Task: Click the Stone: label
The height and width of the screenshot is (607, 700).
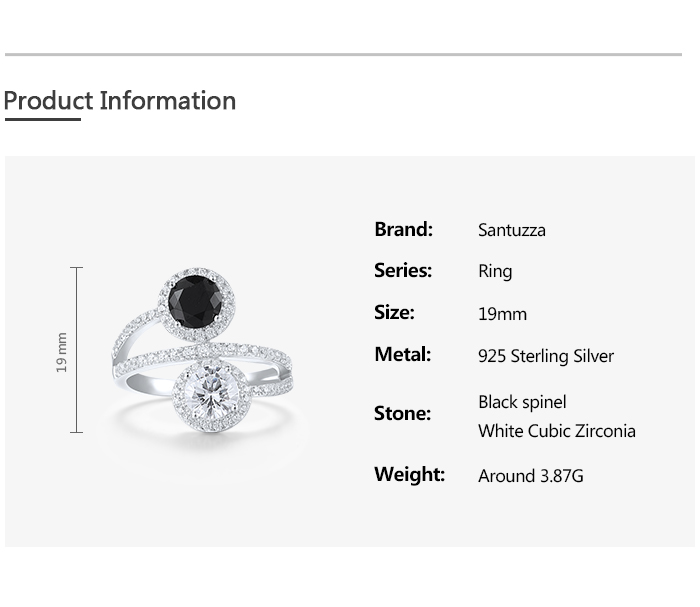Action: click(x=402, y=413)
